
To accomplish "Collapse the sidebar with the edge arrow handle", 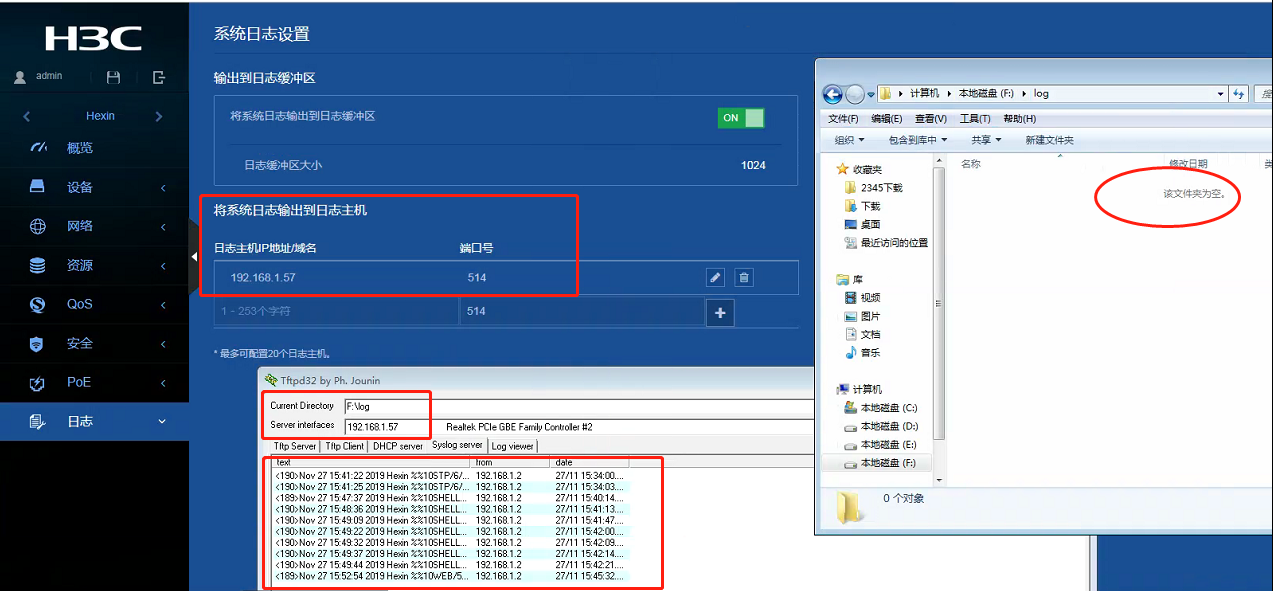I will pos(194,257).
